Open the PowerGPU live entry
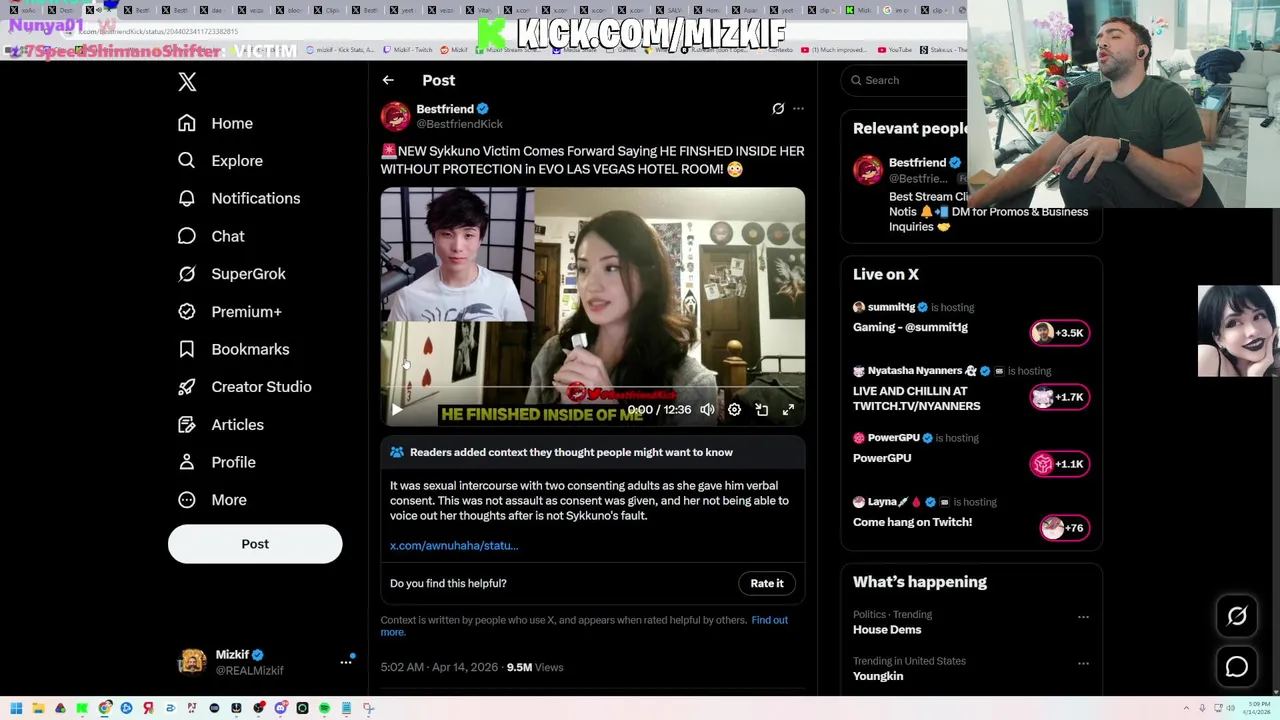1280x720 pixels. (882, 458)
